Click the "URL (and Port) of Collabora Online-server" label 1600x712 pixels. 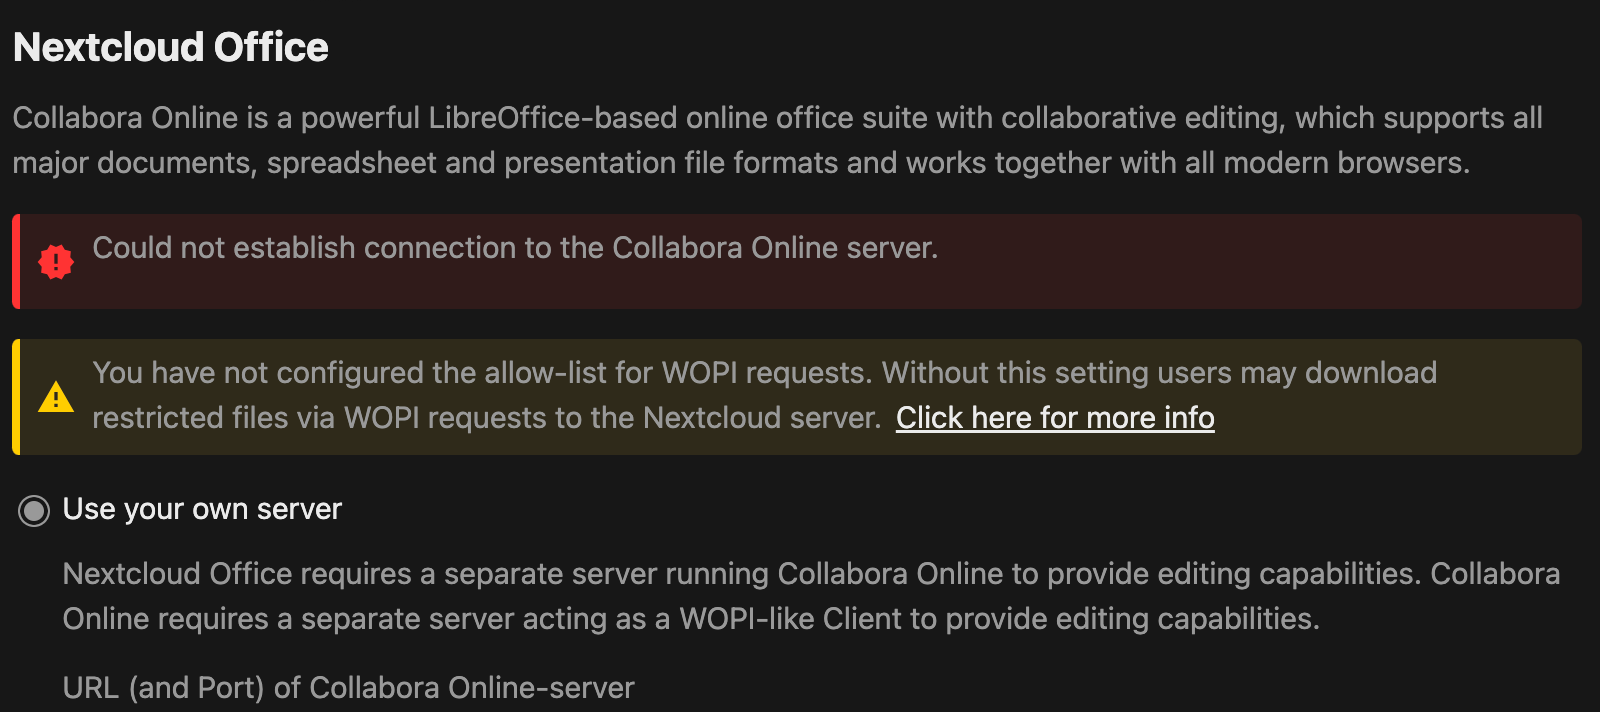coord(348,688)
